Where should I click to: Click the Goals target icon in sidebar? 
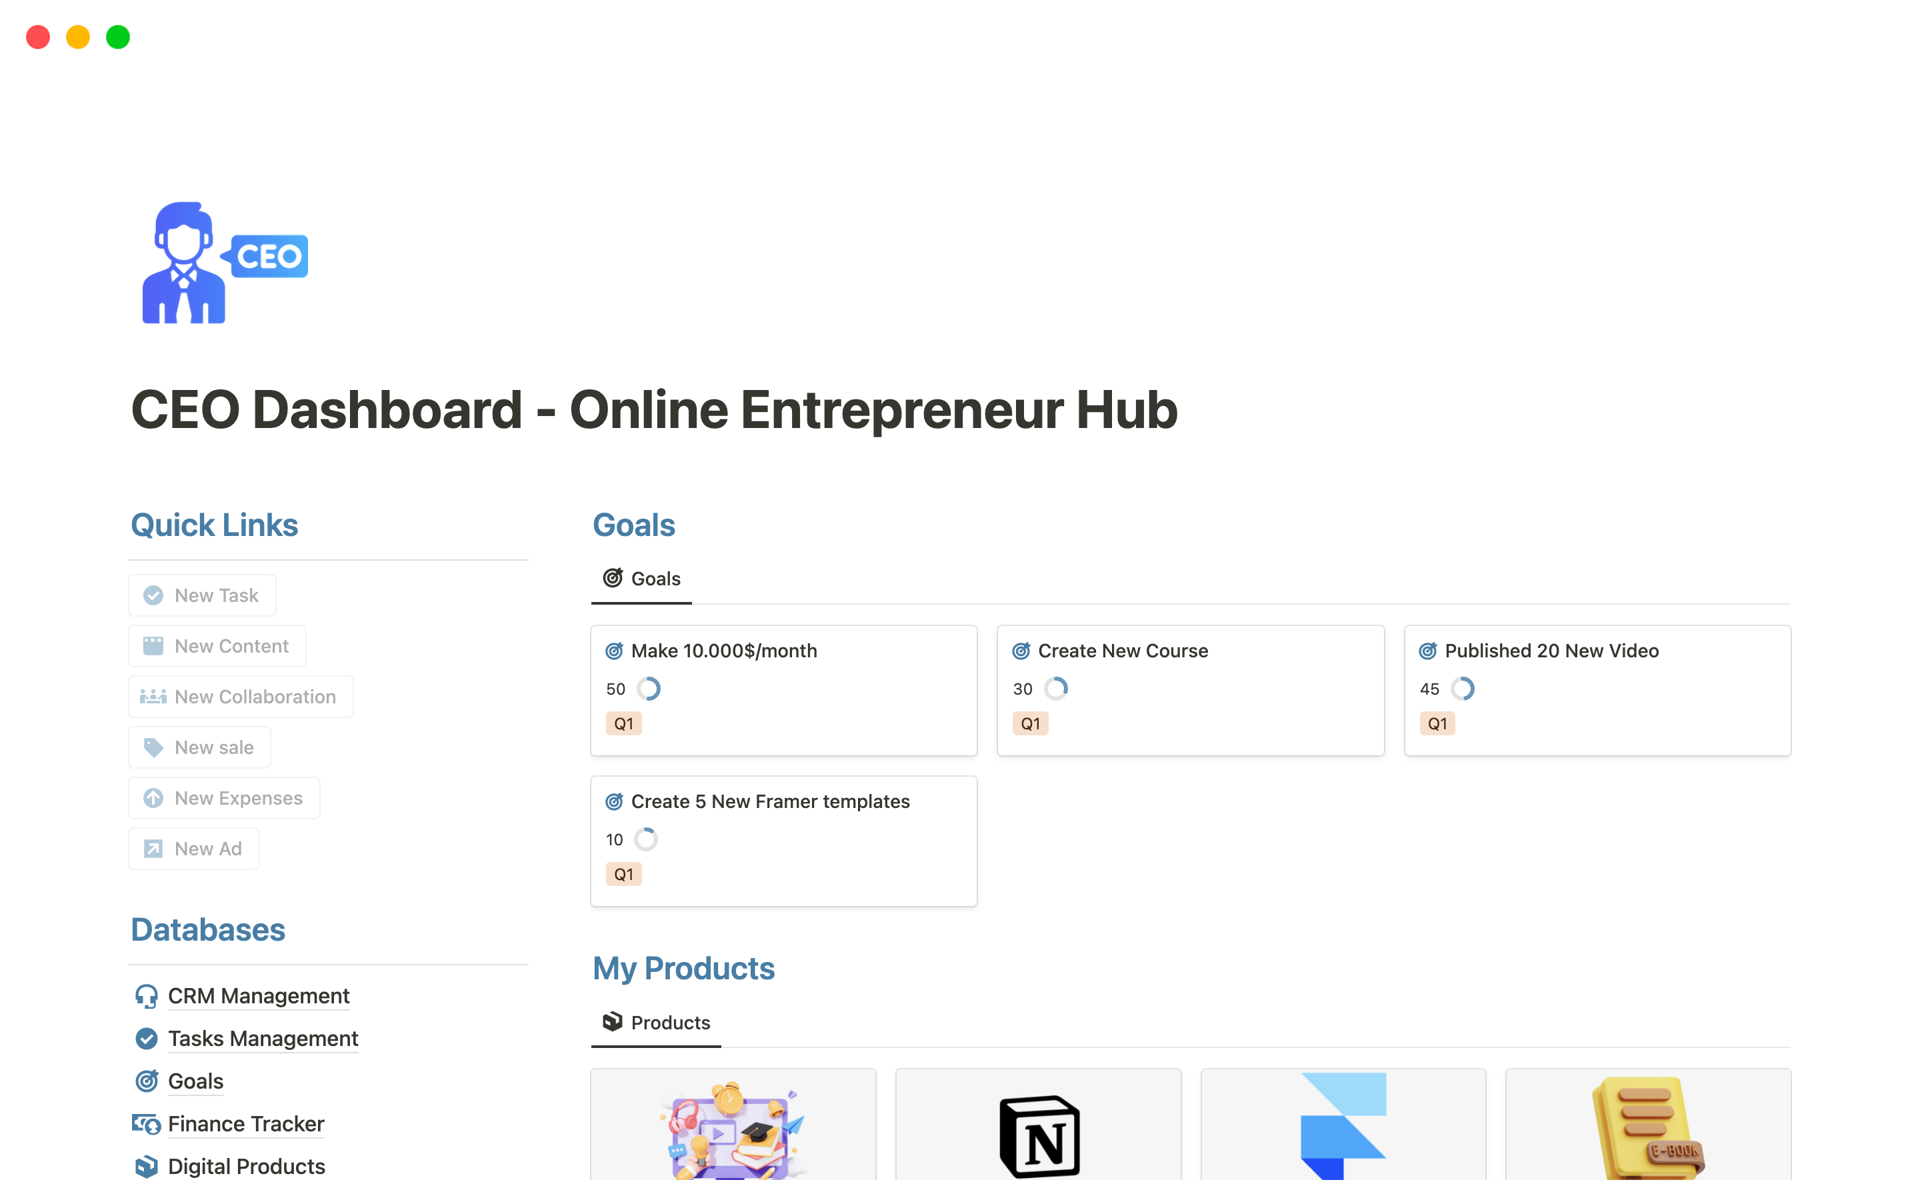(x=148, y=1081)
